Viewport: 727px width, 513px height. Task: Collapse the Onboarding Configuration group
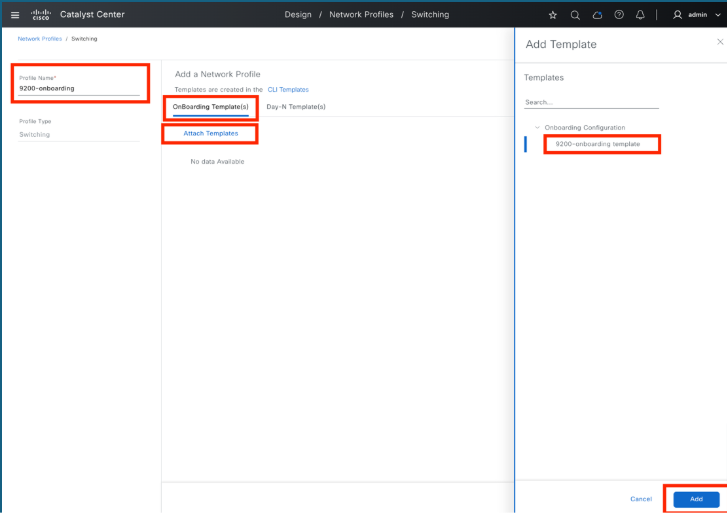(537, 127)
